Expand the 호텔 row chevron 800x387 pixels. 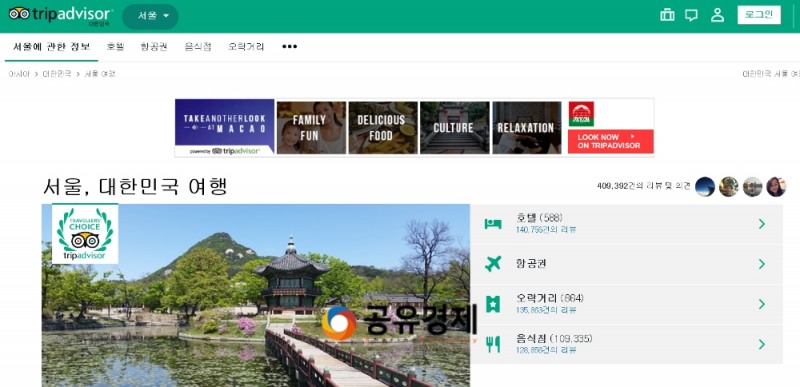[762, 224]
